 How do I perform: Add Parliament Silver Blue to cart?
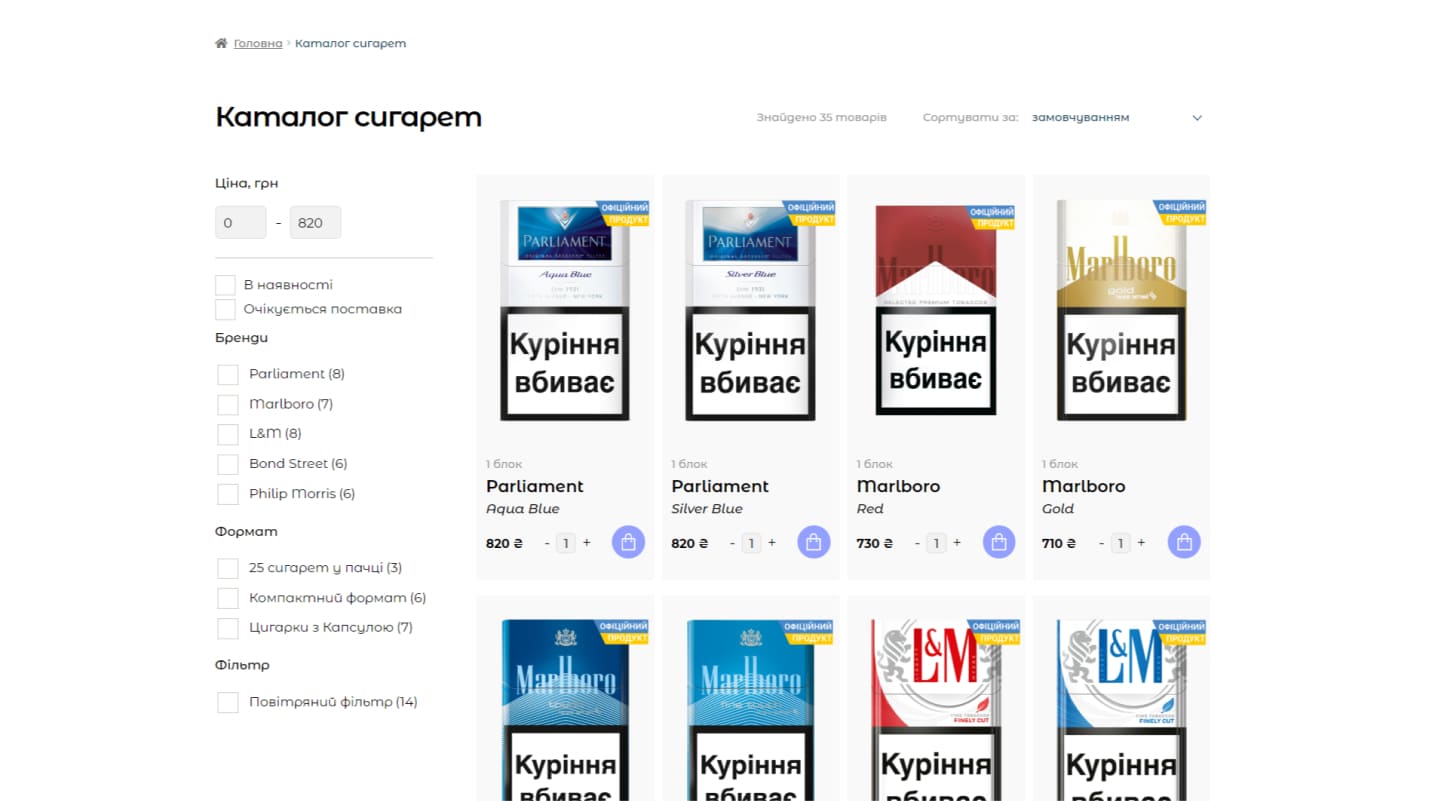coord(813,542)
